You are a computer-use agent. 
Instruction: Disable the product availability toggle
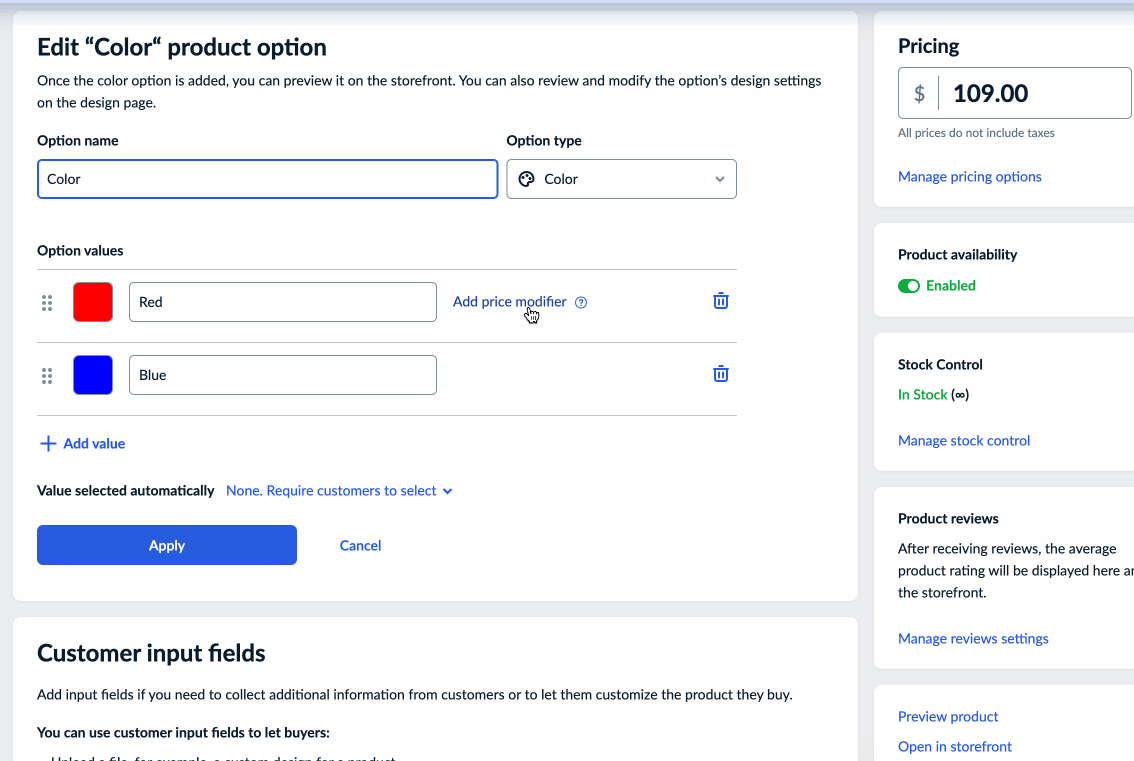click(909, 286)
